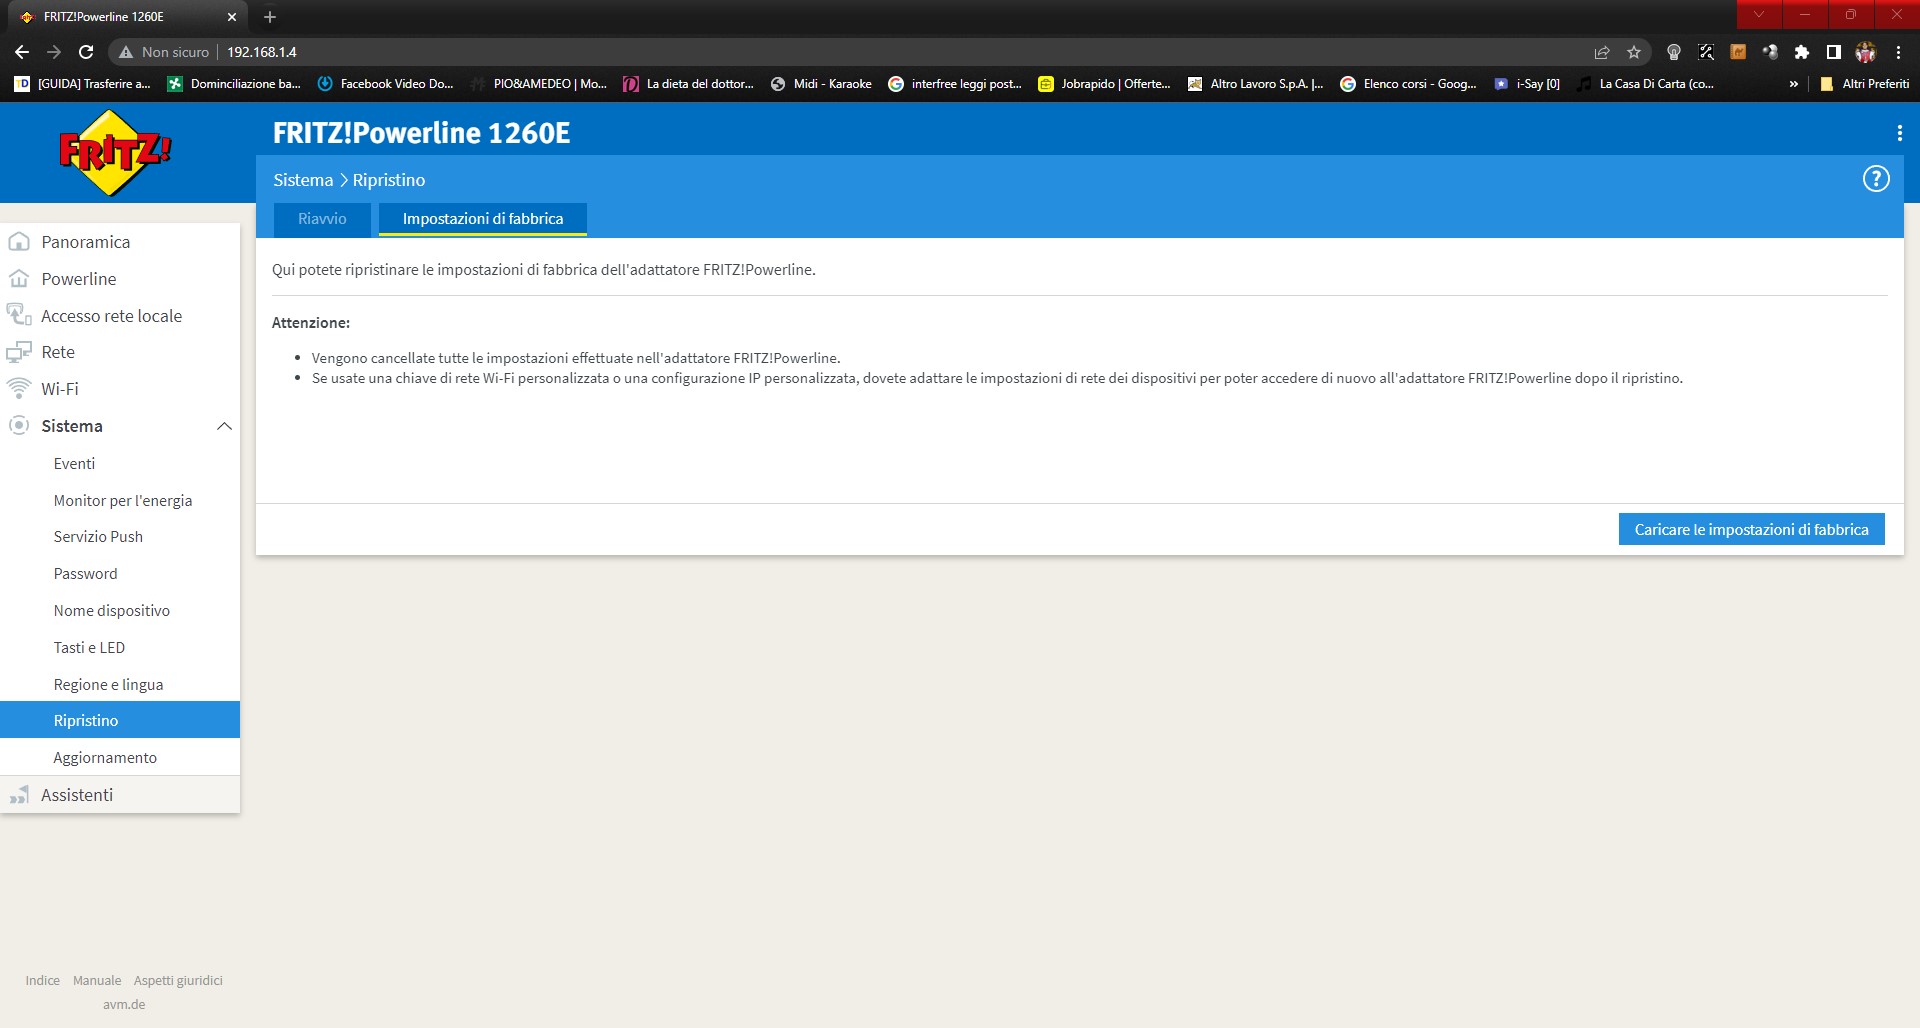Viewport: 1920px width, 1028px height.
Task: Click the Rete network icon
Action: tap(19, 352)
